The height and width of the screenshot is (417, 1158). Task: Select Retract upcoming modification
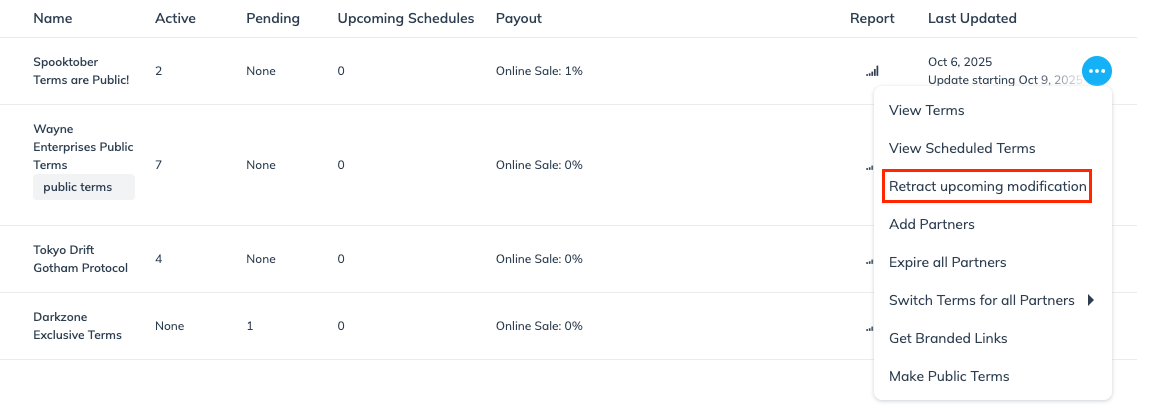coord(987,186)
